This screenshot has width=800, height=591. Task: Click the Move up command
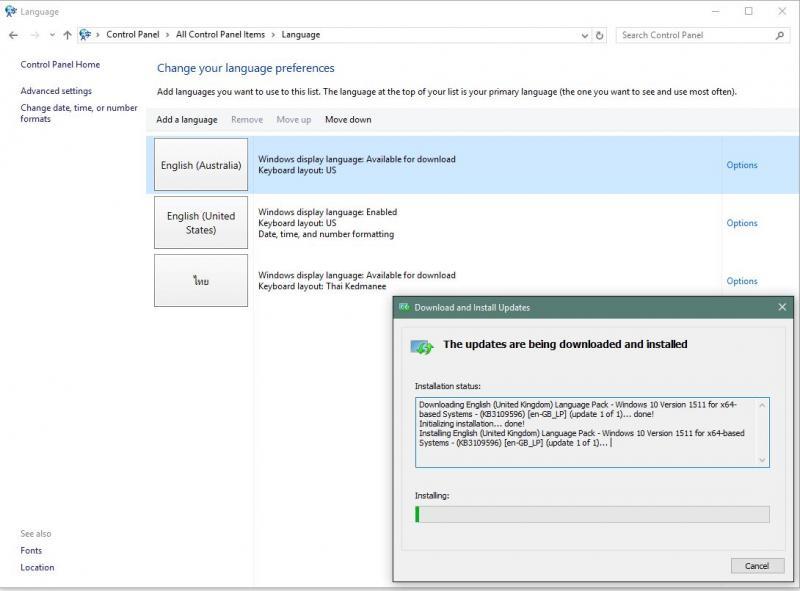coord(294,119)
